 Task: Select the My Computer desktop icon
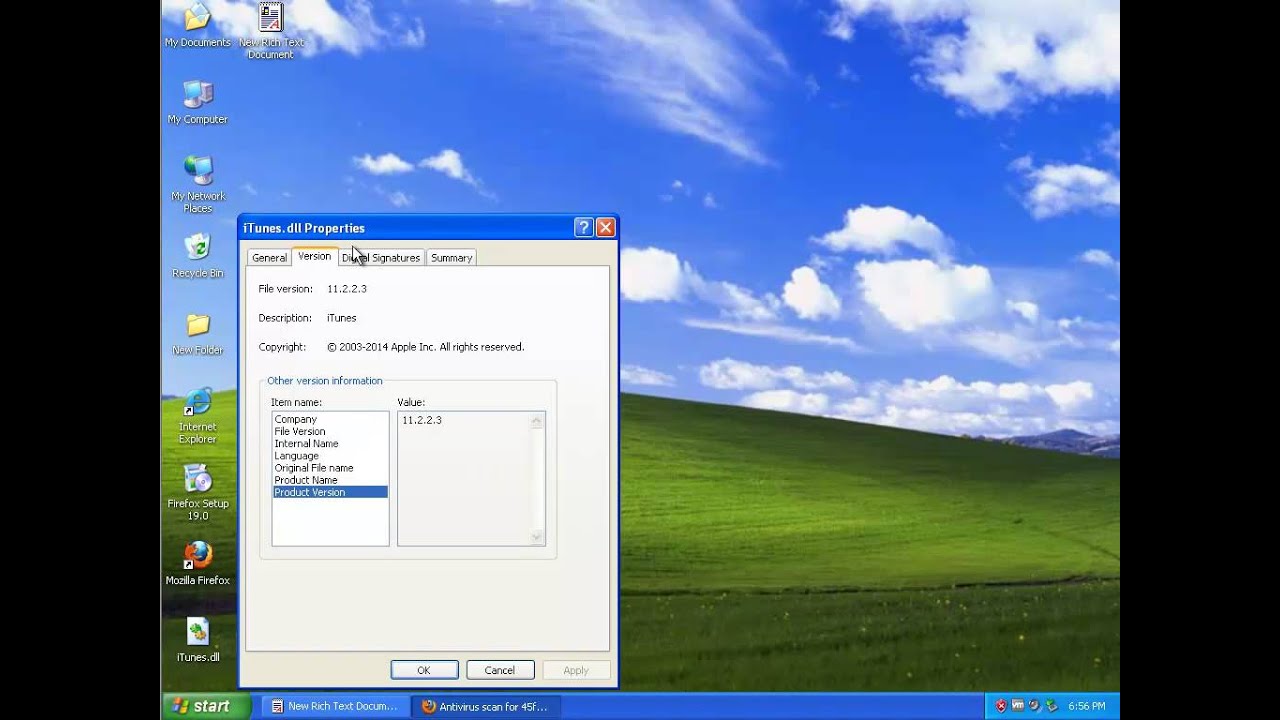click(198, 102)
